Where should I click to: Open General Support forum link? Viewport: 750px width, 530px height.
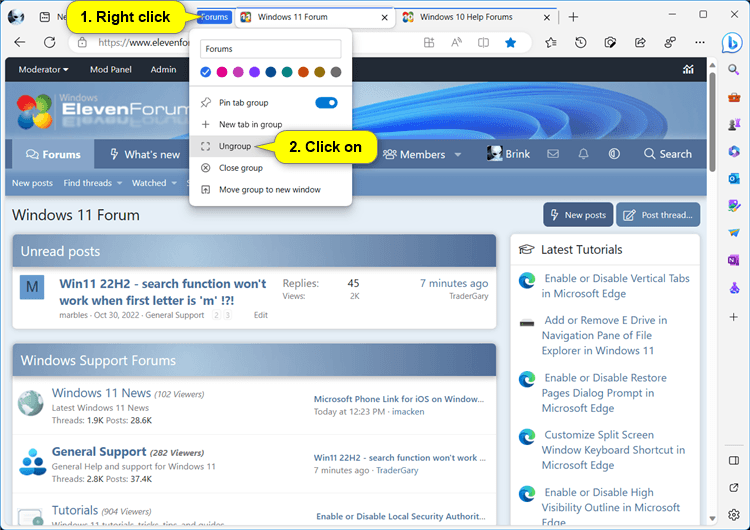pos(99,452)
